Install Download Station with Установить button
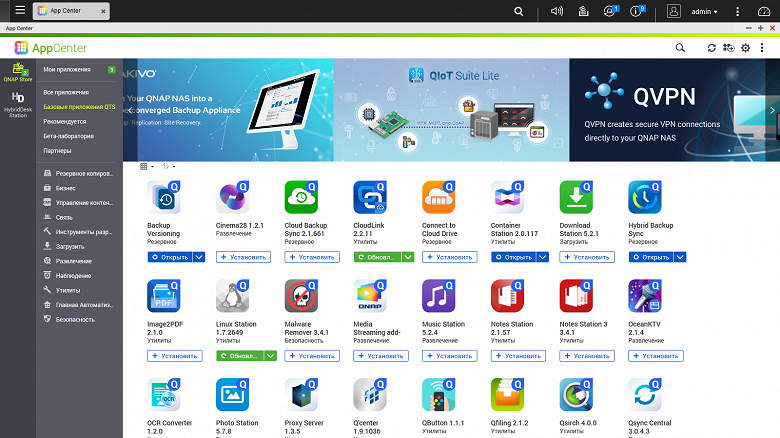This screenshot has width=780, height=438. tap(587, 257)
